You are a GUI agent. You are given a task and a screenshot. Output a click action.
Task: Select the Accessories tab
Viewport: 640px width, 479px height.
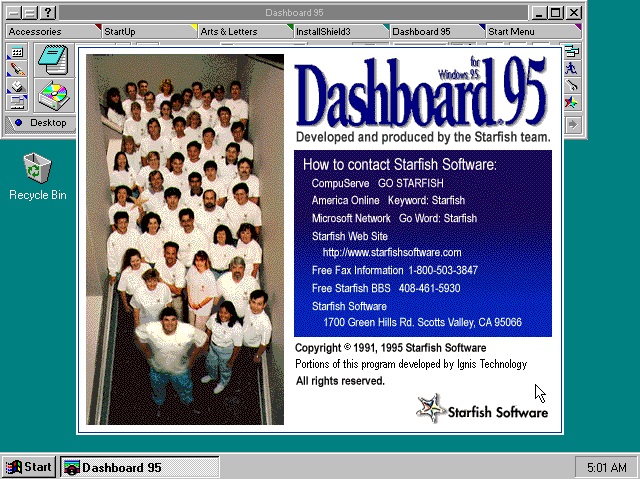pos(53,31)
